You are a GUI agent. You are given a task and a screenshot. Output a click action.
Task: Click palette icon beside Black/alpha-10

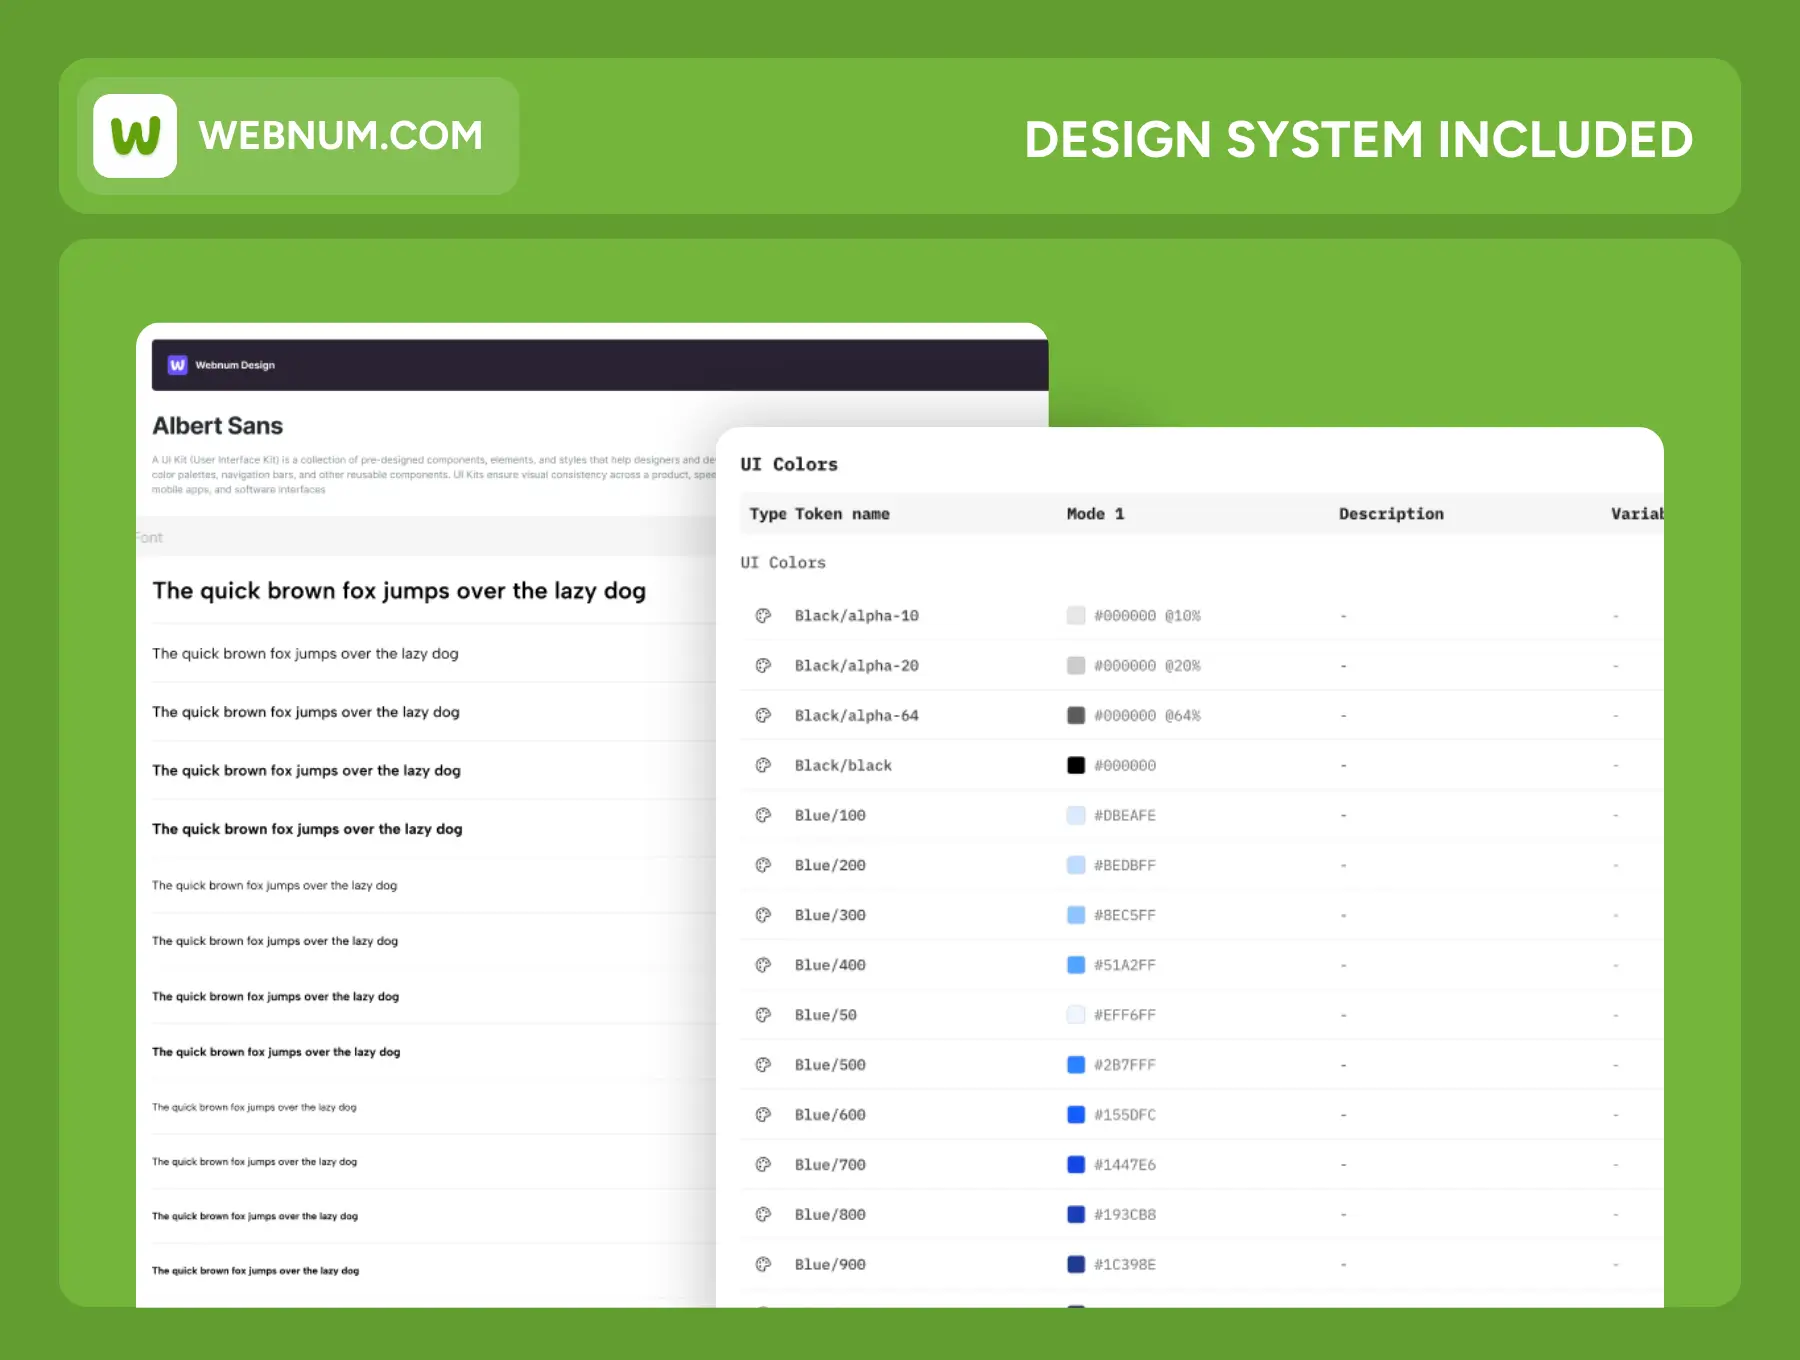click(x=763, y=616)
